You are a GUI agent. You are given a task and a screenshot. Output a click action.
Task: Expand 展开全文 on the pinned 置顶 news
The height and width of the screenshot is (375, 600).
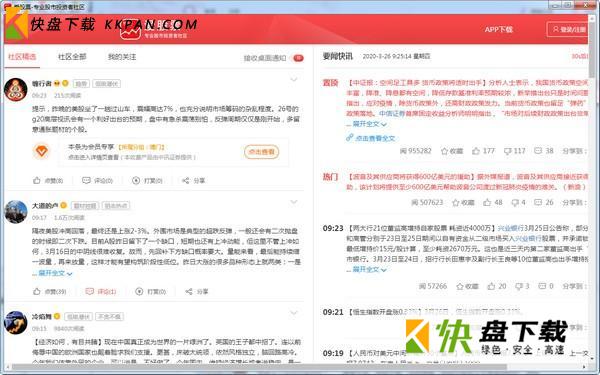click(x=370, y=124)
